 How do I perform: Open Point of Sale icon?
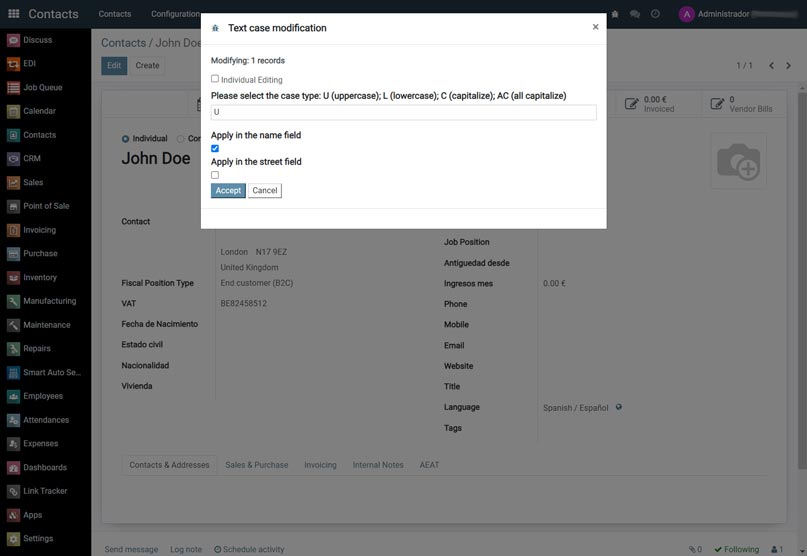click(x=13, y=206)
